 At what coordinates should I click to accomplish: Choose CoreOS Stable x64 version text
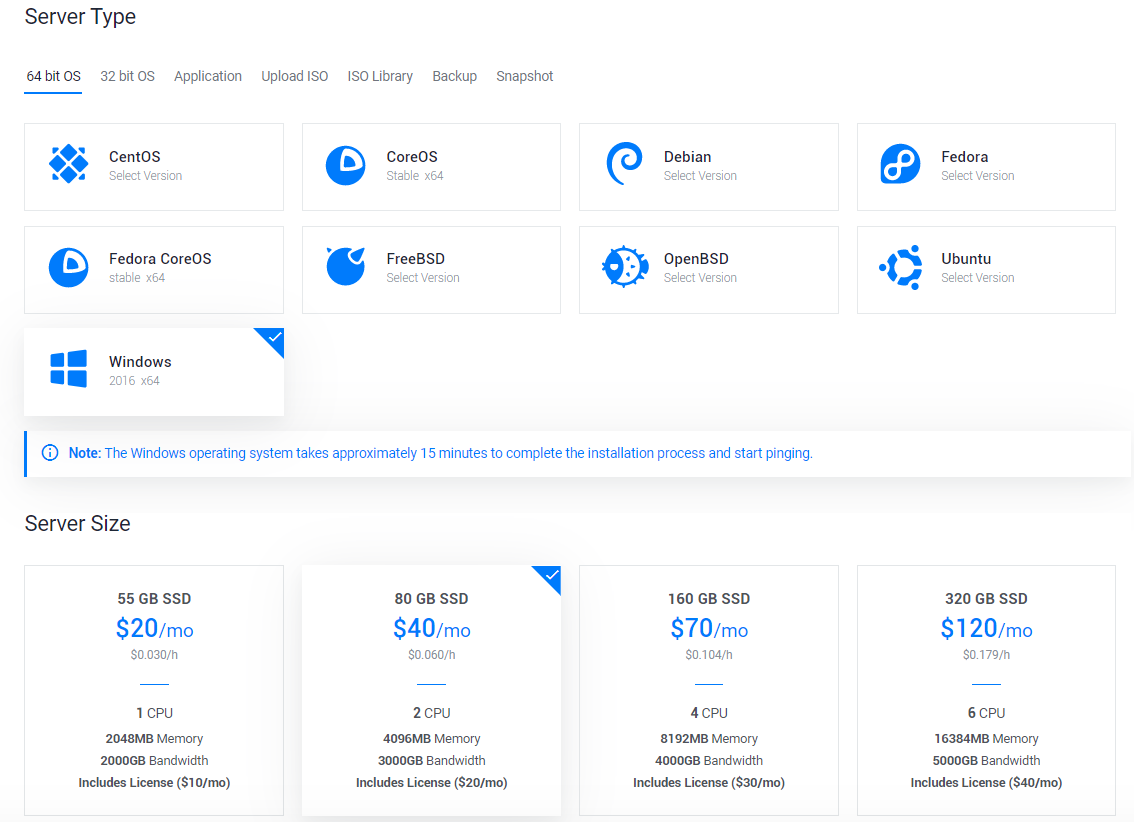tap(414, 176)
